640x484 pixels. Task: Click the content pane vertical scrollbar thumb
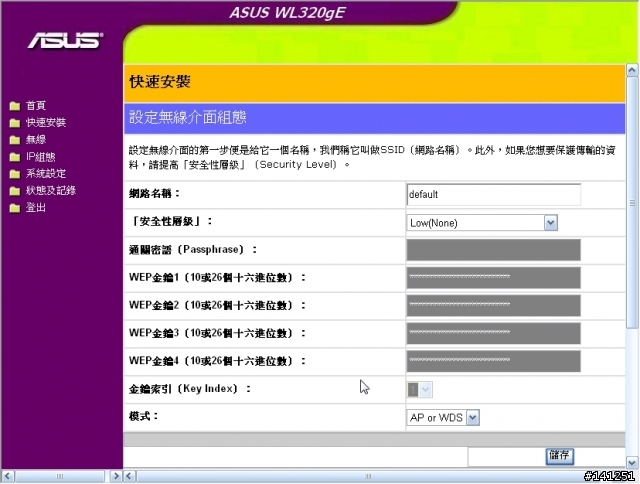(632, 202)
